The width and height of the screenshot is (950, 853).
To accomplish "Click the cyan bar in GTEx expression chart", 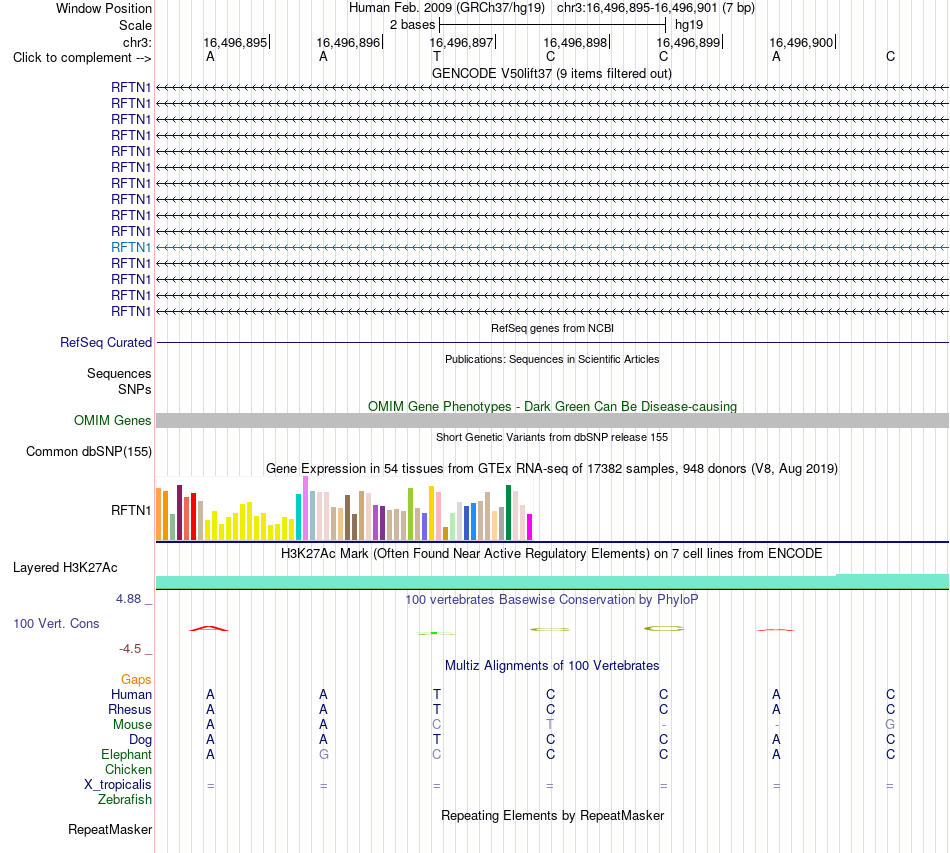I will coord(299,517).
